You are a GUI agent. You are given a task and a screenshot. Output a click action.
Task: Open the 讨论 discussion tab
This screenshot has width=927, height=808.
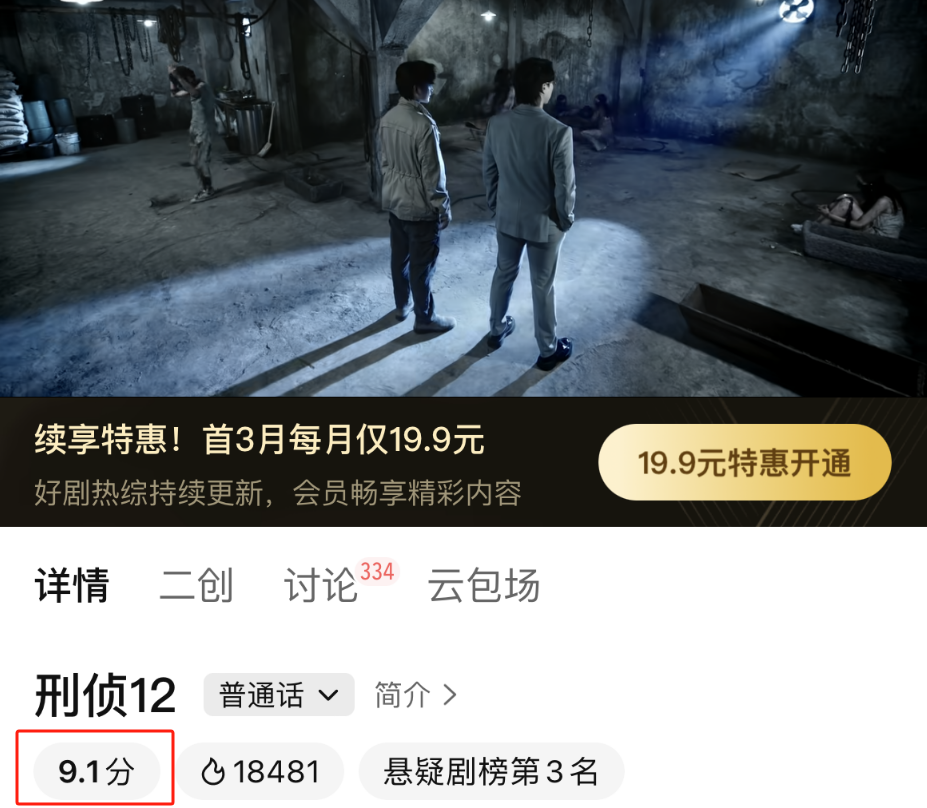[321, 585]
